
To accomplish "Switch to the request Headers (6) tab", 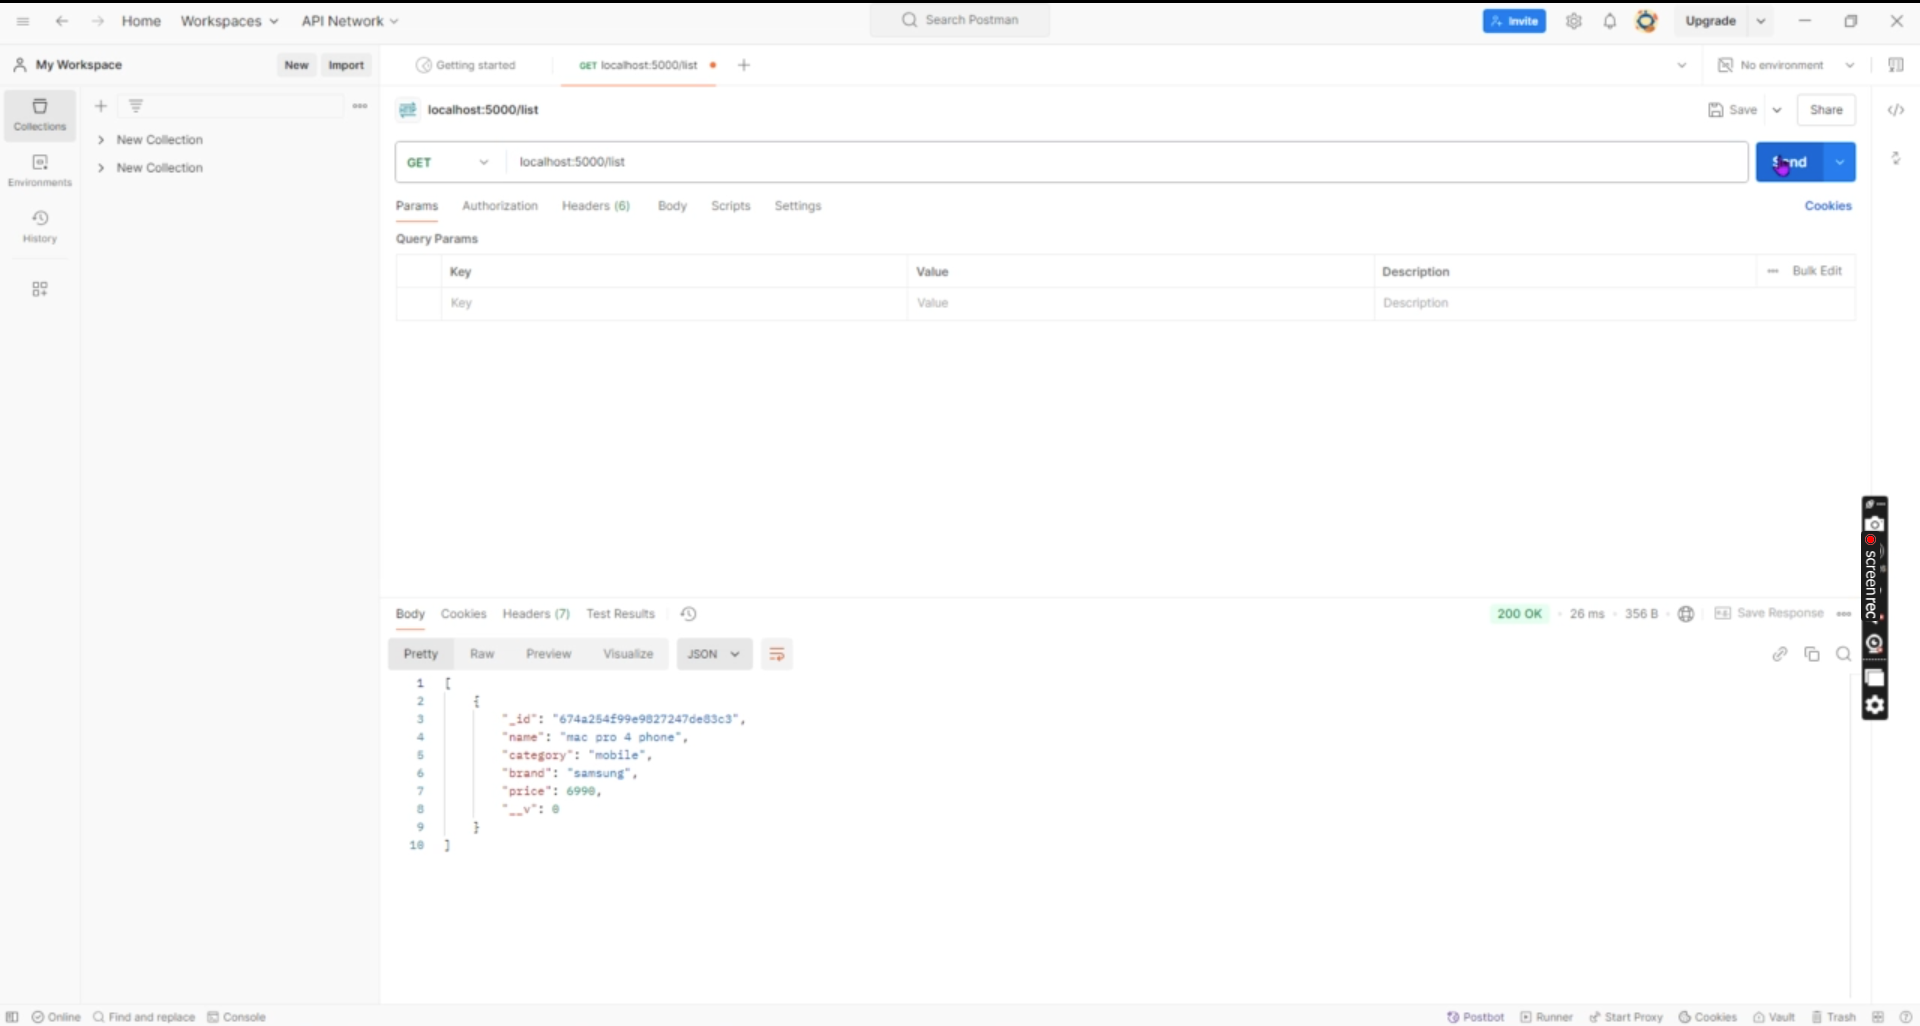I will [x=596, y=206].
